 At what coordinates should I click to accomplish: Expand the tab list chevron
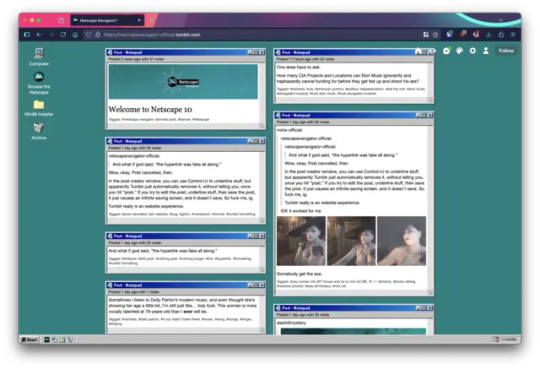tap(501, 20)
